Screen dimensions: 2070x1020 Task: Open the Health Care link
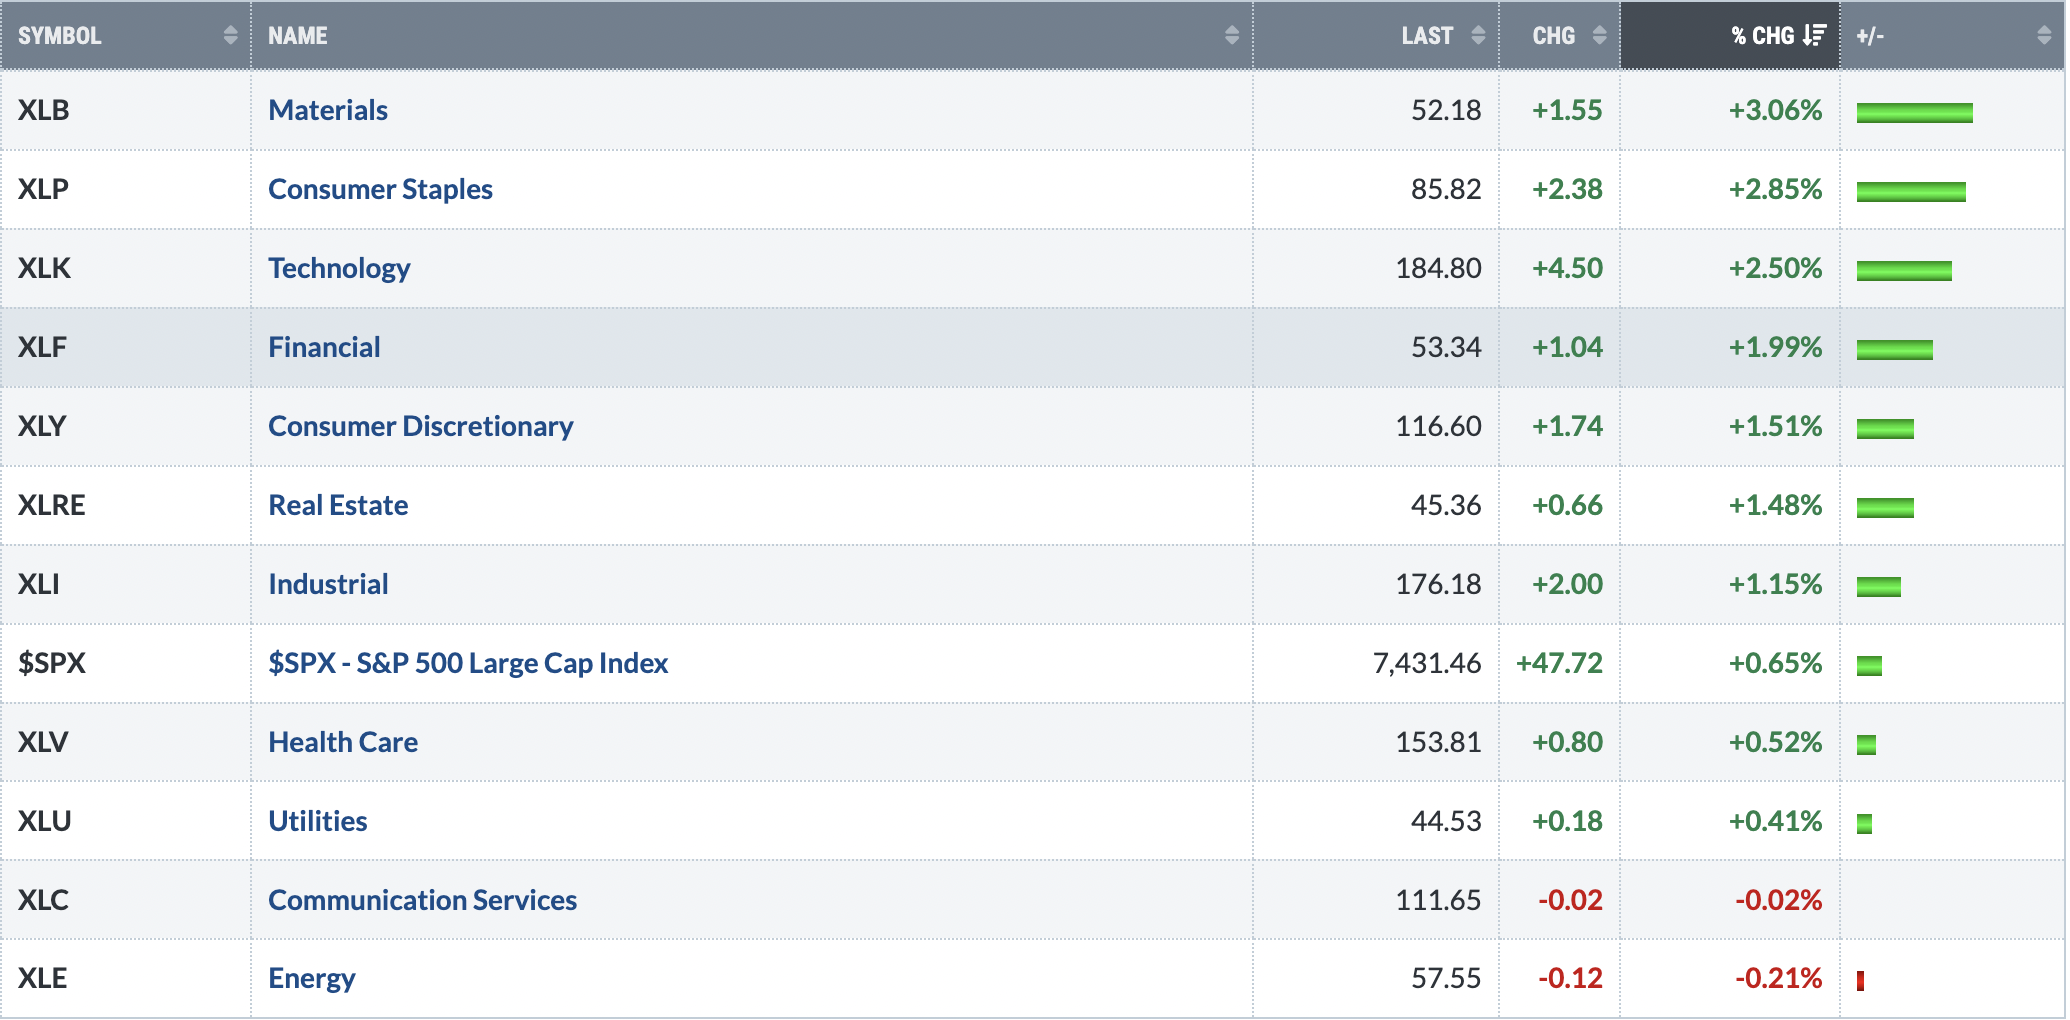click(x=343, y=742)
